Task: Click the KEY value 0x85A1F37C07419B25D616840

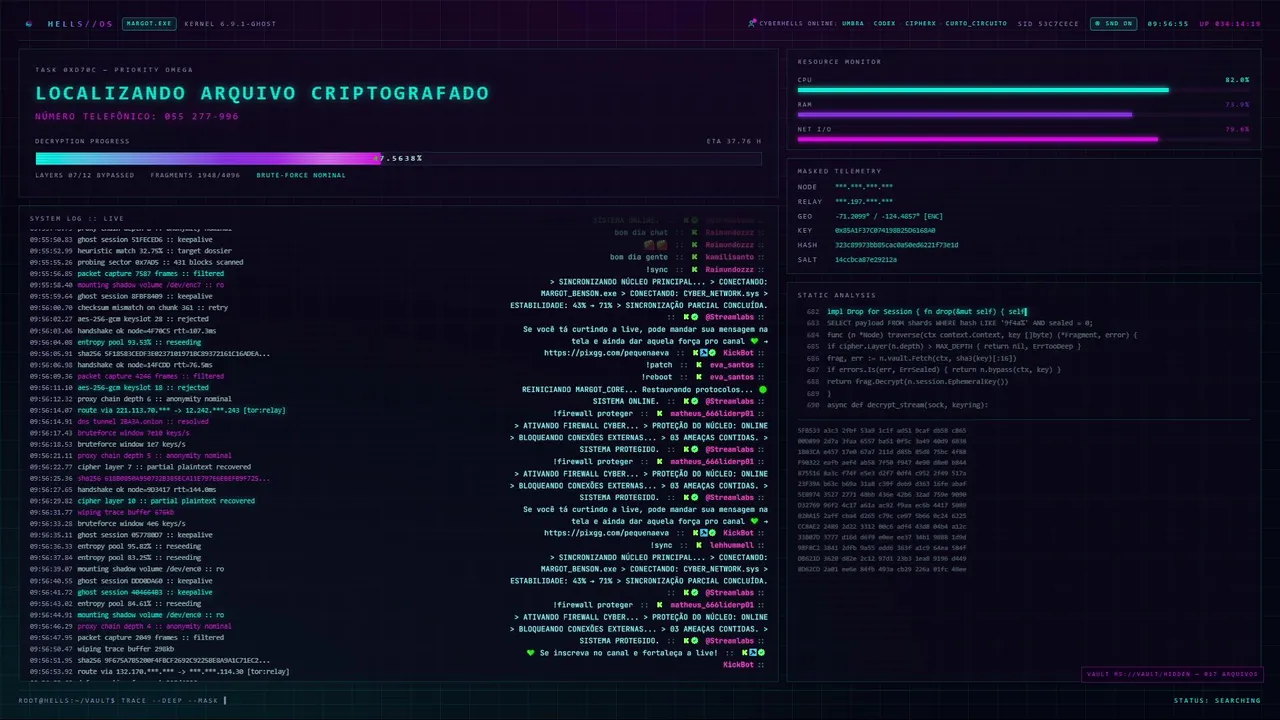Action: coord(885,230)
